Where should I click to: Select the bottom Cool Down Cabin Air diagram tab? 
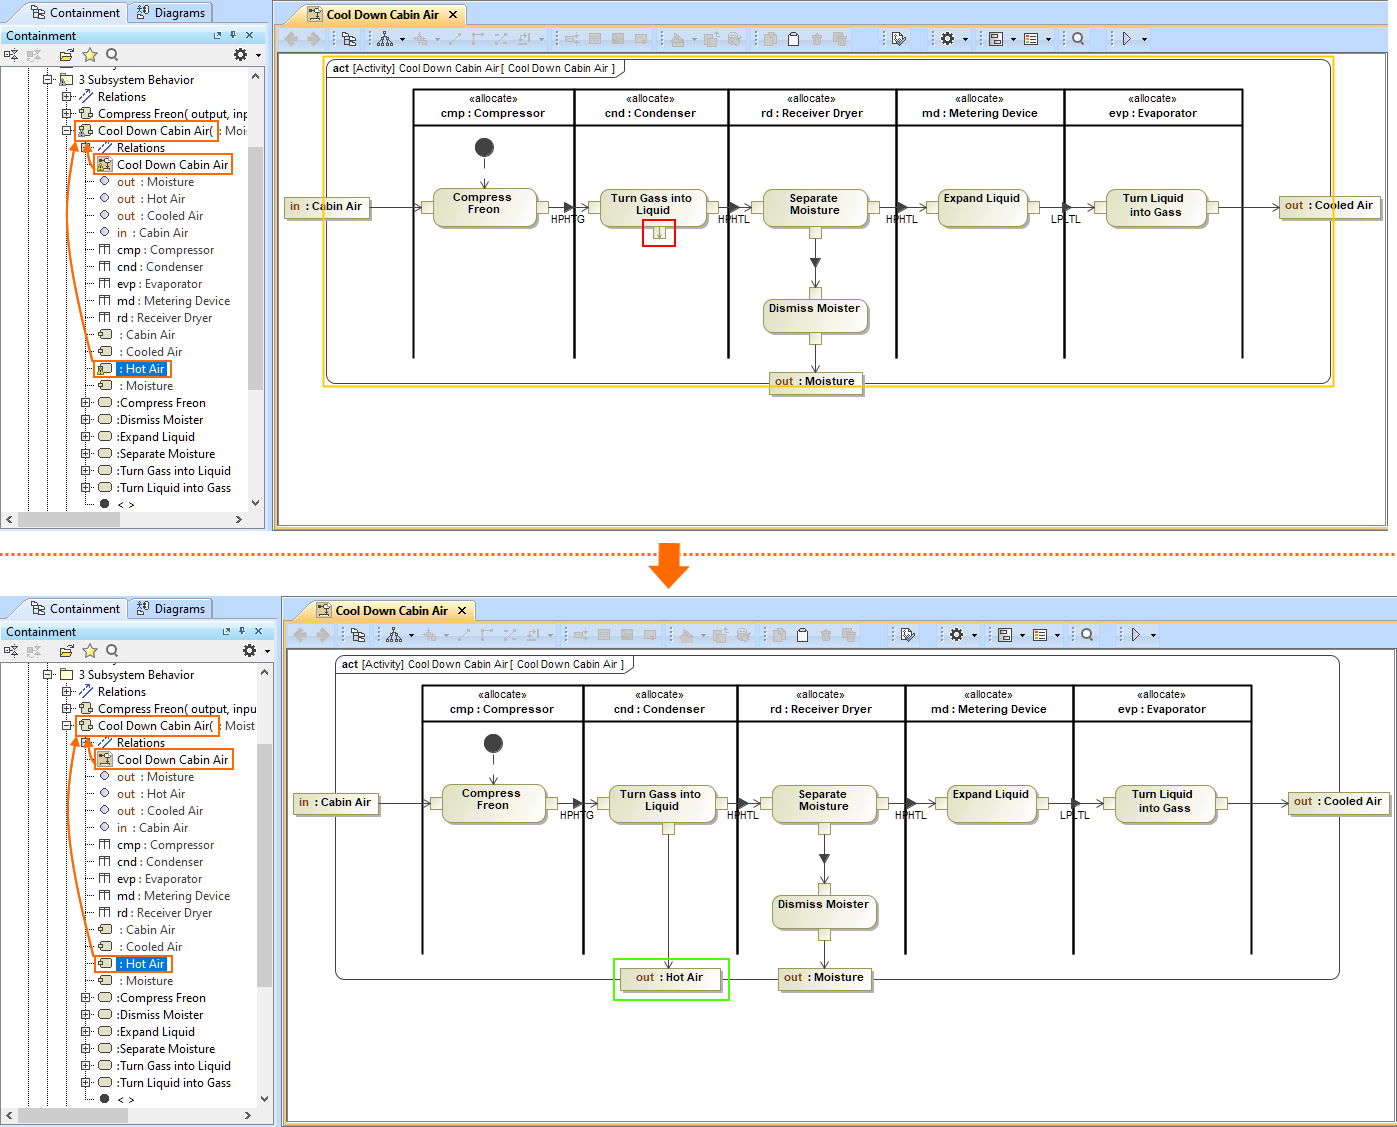click(x=391, y=610)
